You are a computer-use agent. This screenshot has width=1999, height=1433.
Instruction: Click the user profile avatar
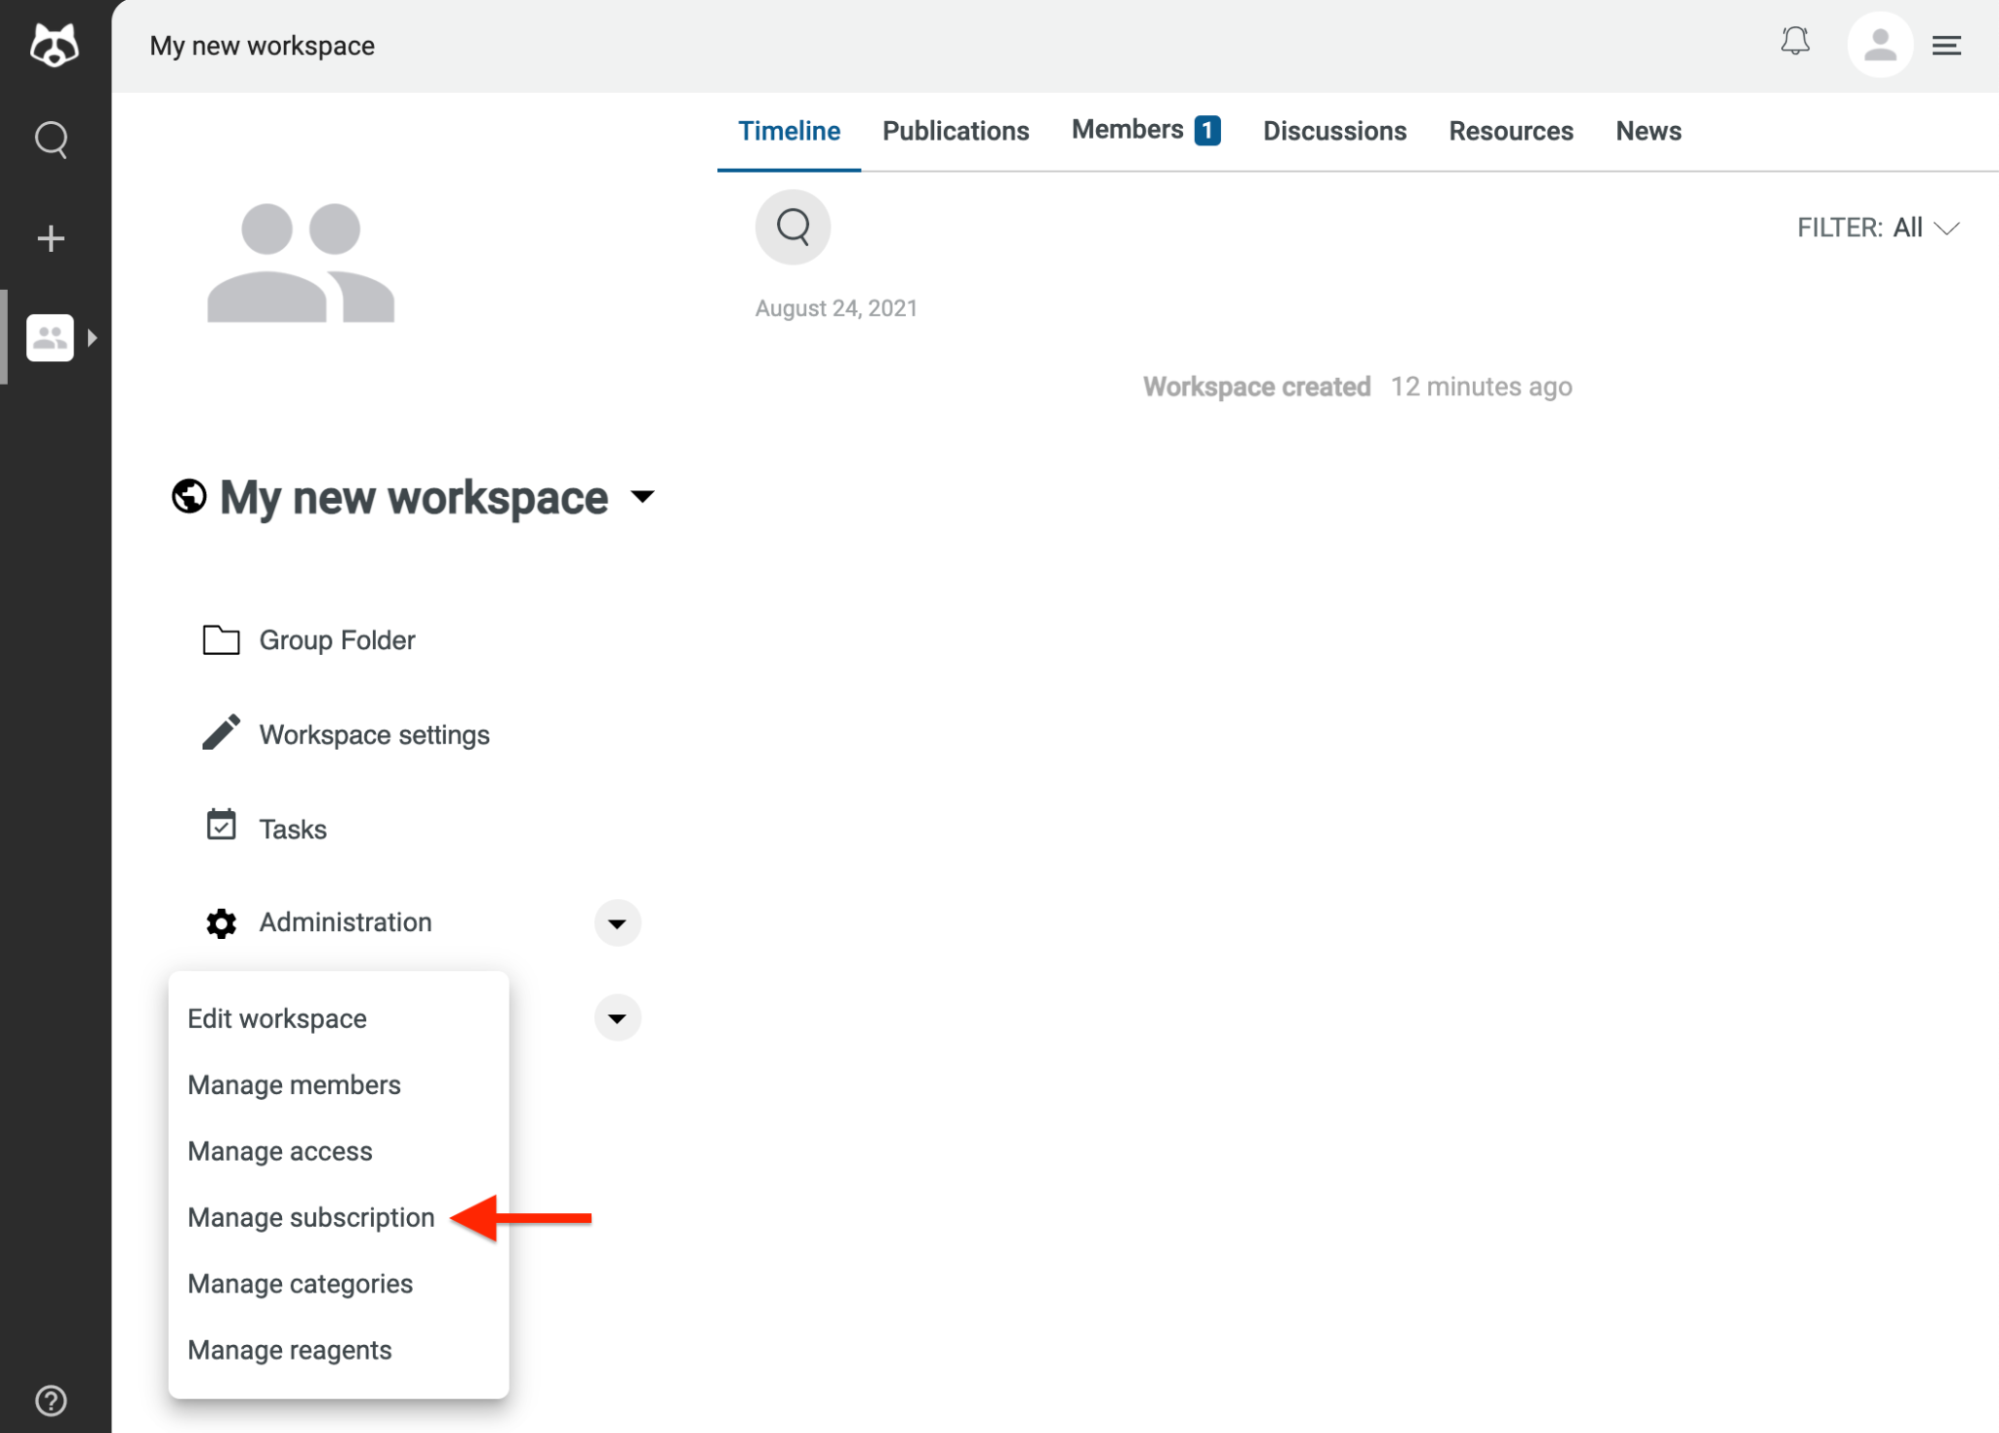[1879, 45]
